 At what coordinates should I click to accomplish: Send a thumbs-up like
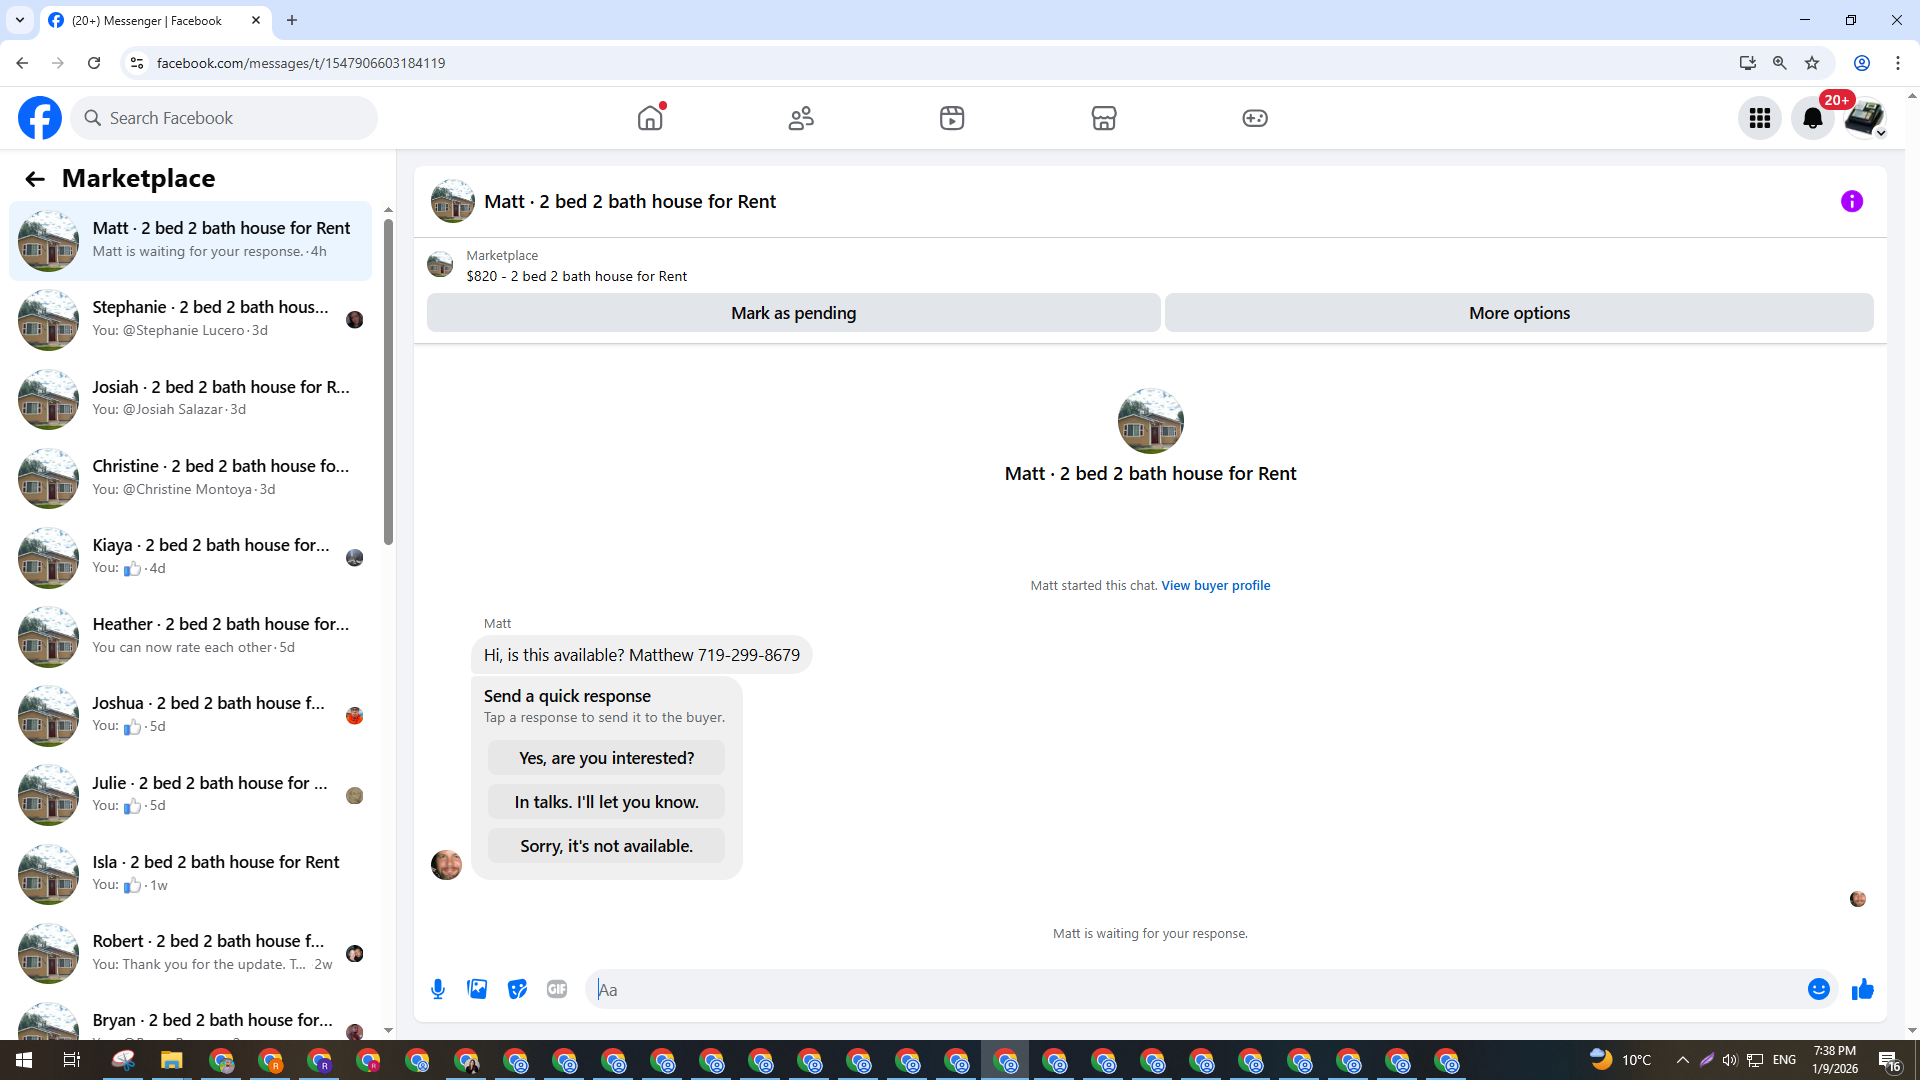1862,989
